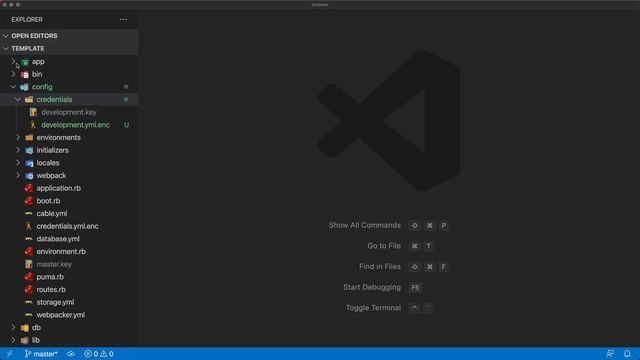Image resolution: width=640 pixels, height=360 pixels.
Task: Click the development.key file icon
Action: (33, 112)
